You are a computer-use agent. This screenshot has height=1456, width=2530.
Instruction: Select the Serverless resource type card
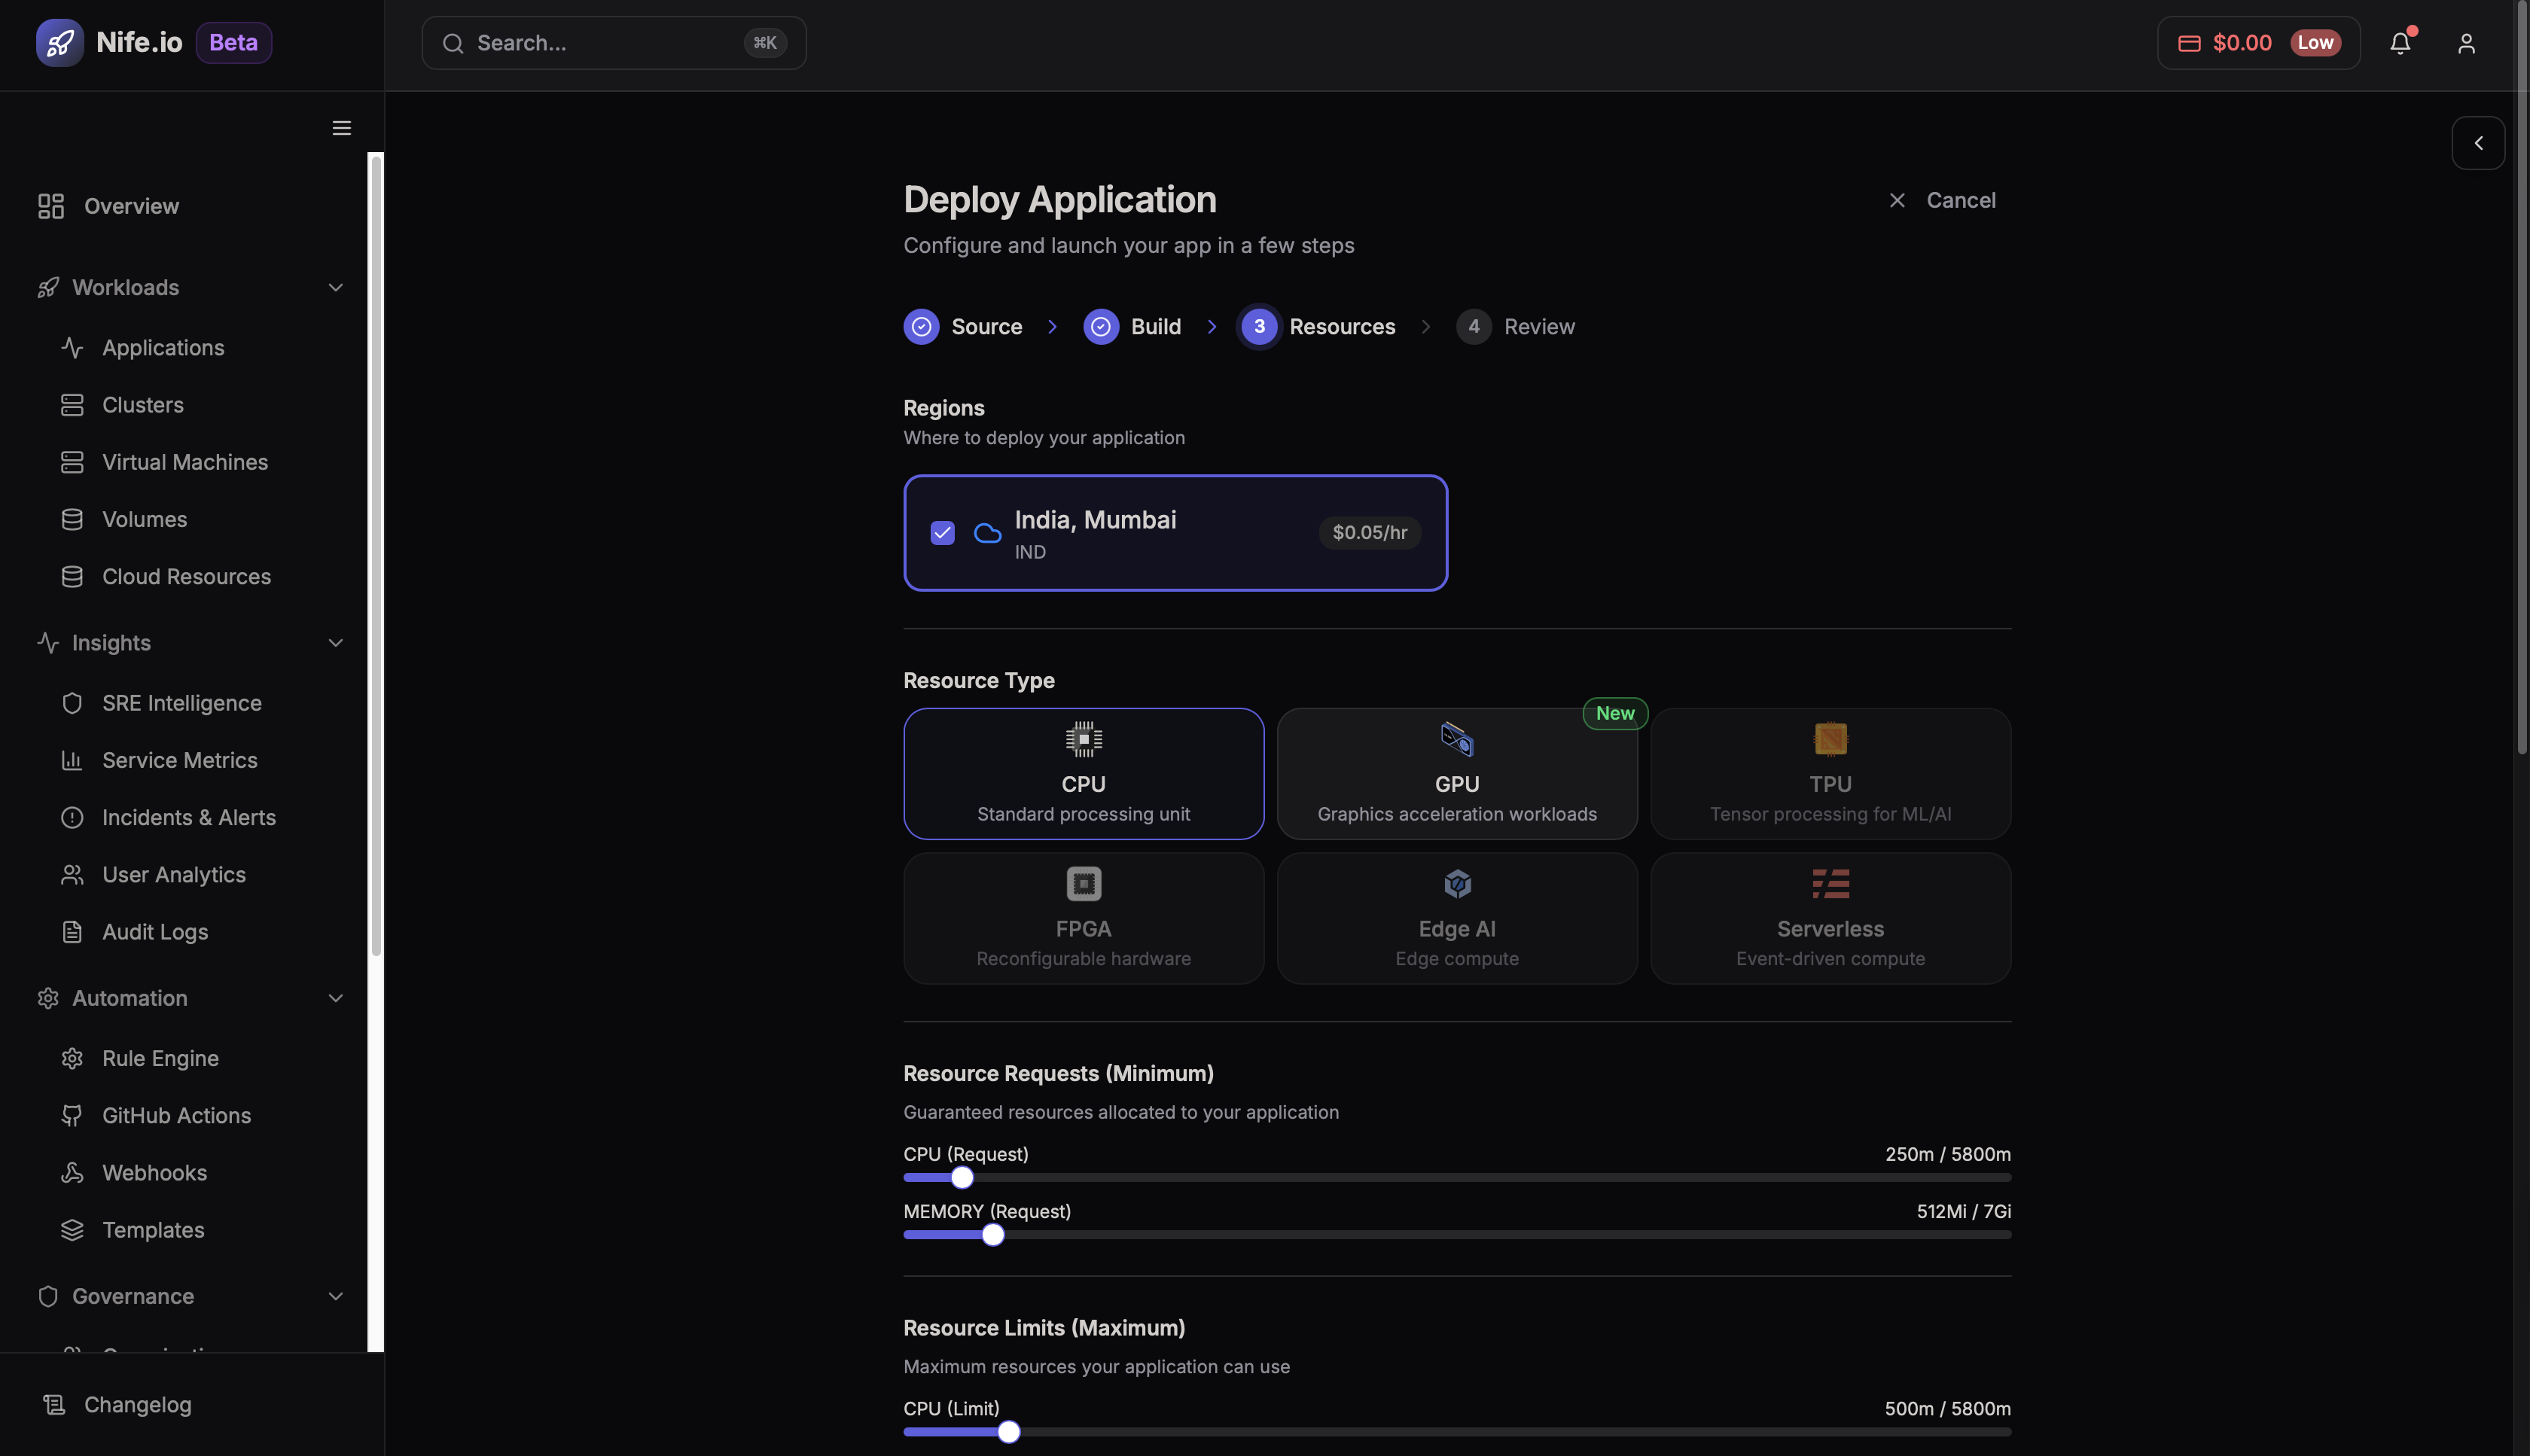click(x=1829, y=917)
